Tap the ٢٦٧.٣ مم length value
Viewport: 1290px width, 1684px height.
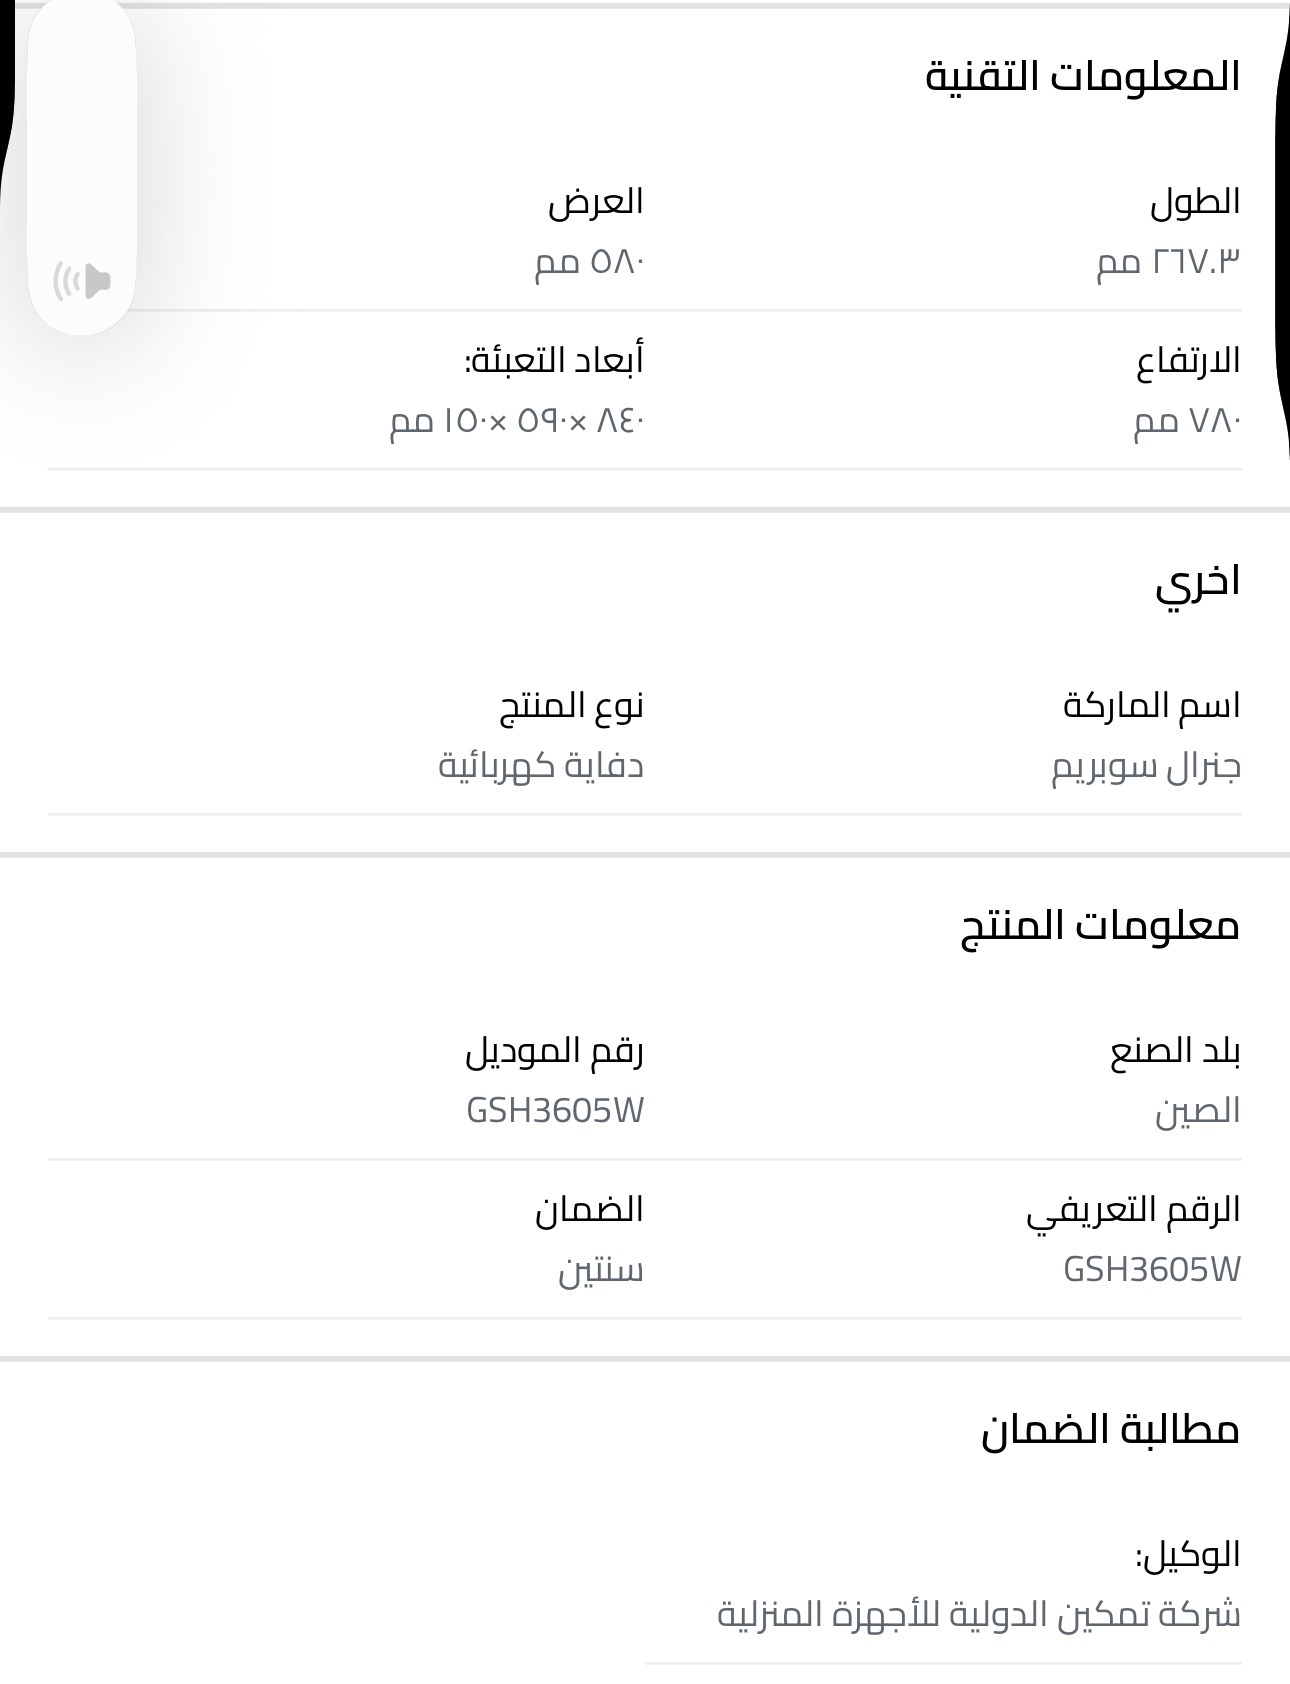[x=1168, y=262]
